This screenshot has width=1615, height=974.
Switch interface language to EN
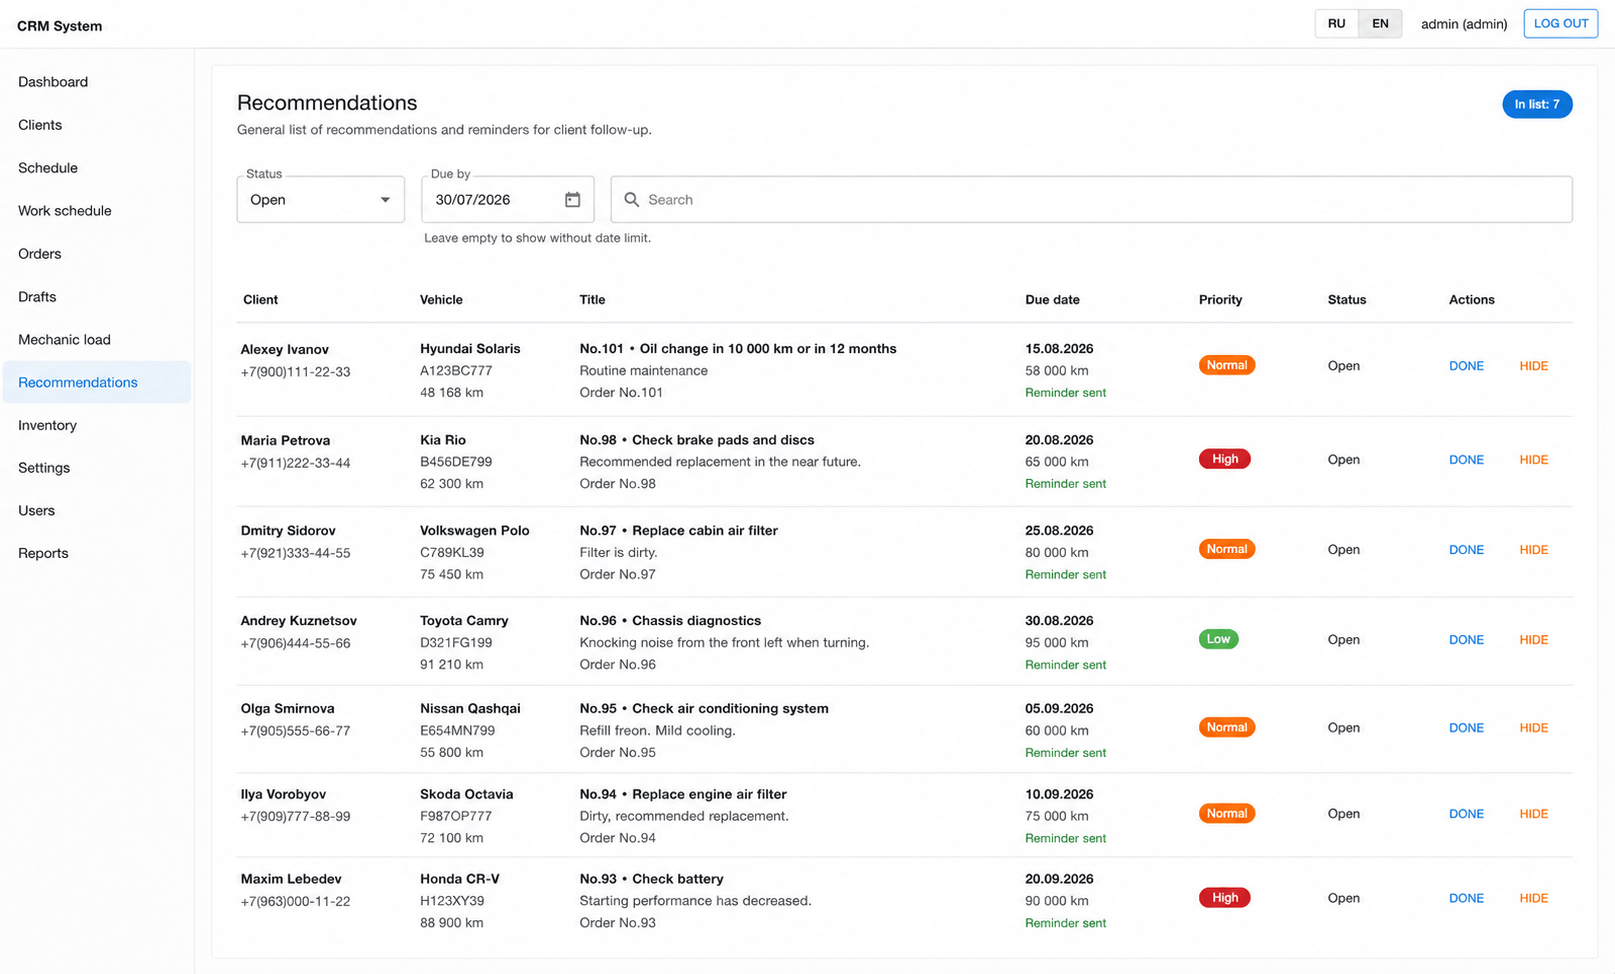click(1380, 24)
